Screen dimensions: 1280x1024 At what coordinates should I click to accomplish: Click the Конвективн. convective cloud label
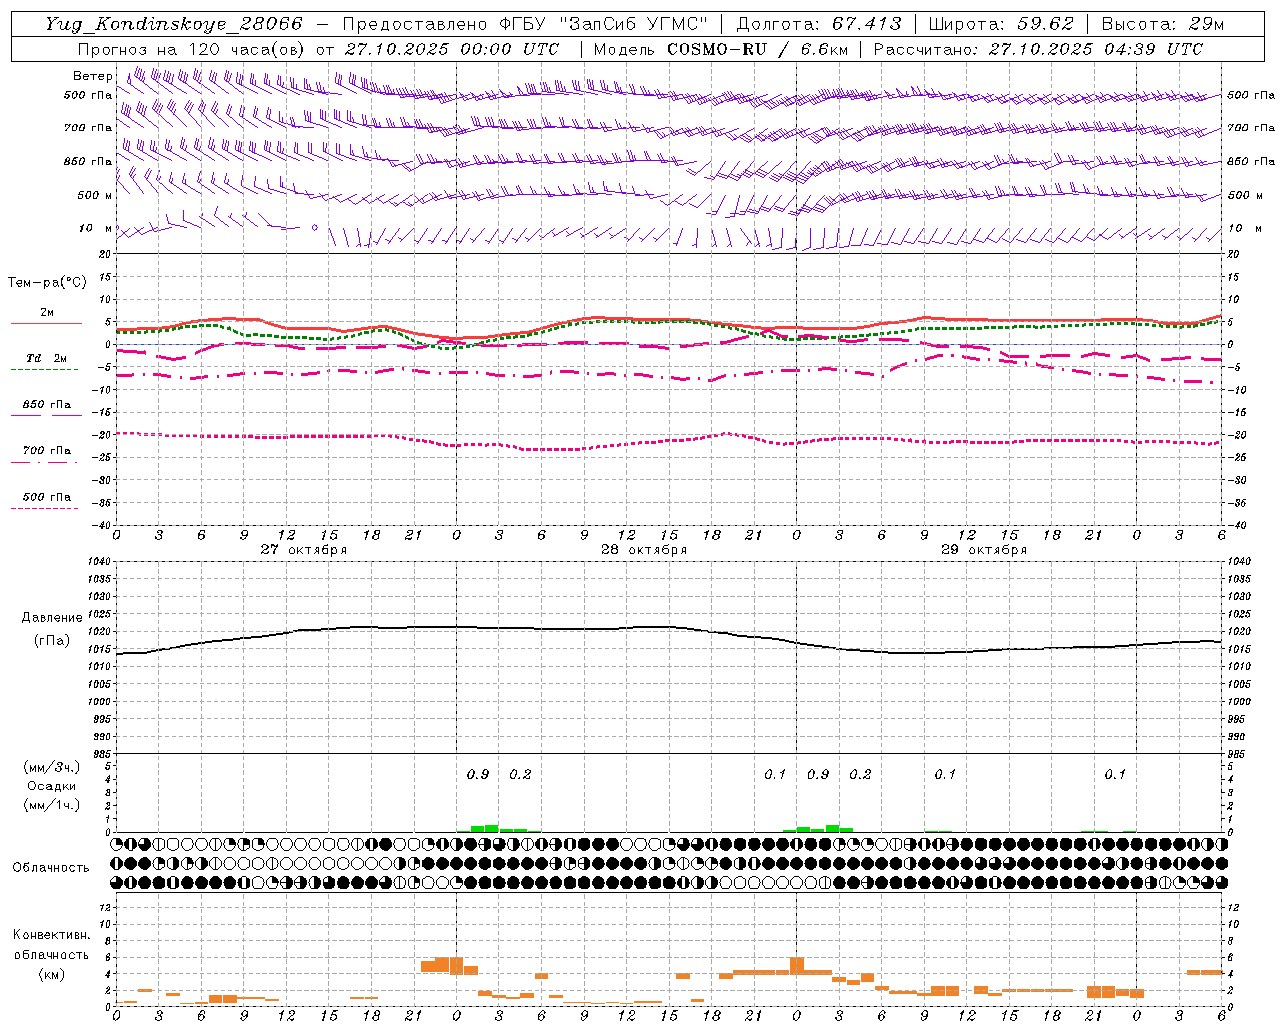(52, 935)
